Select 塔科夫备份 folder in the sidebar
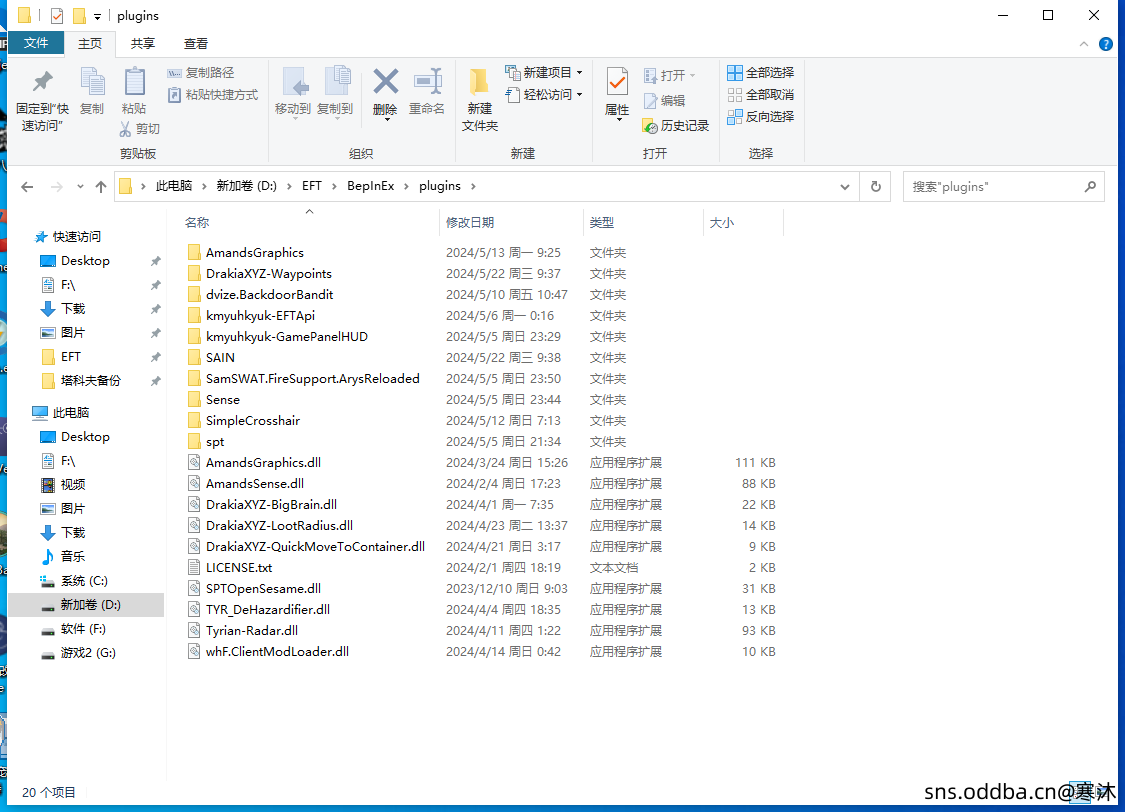The height and width of the screenshot is (812, 1125). 90,380
